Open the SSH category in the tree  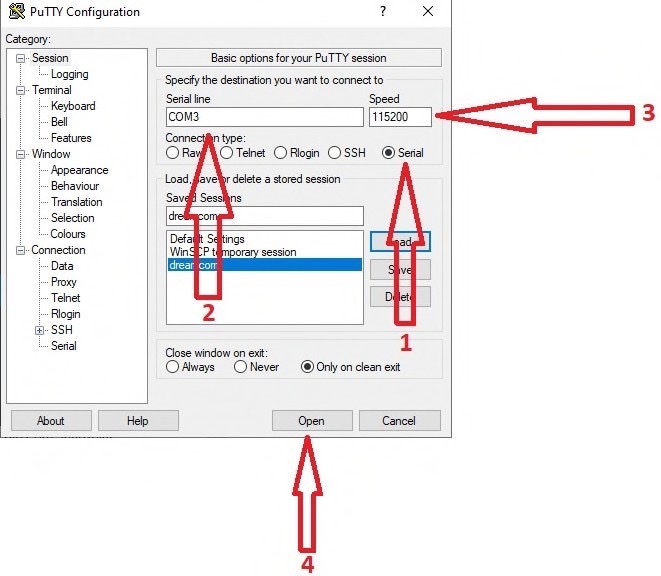click(x=62, y=330)
